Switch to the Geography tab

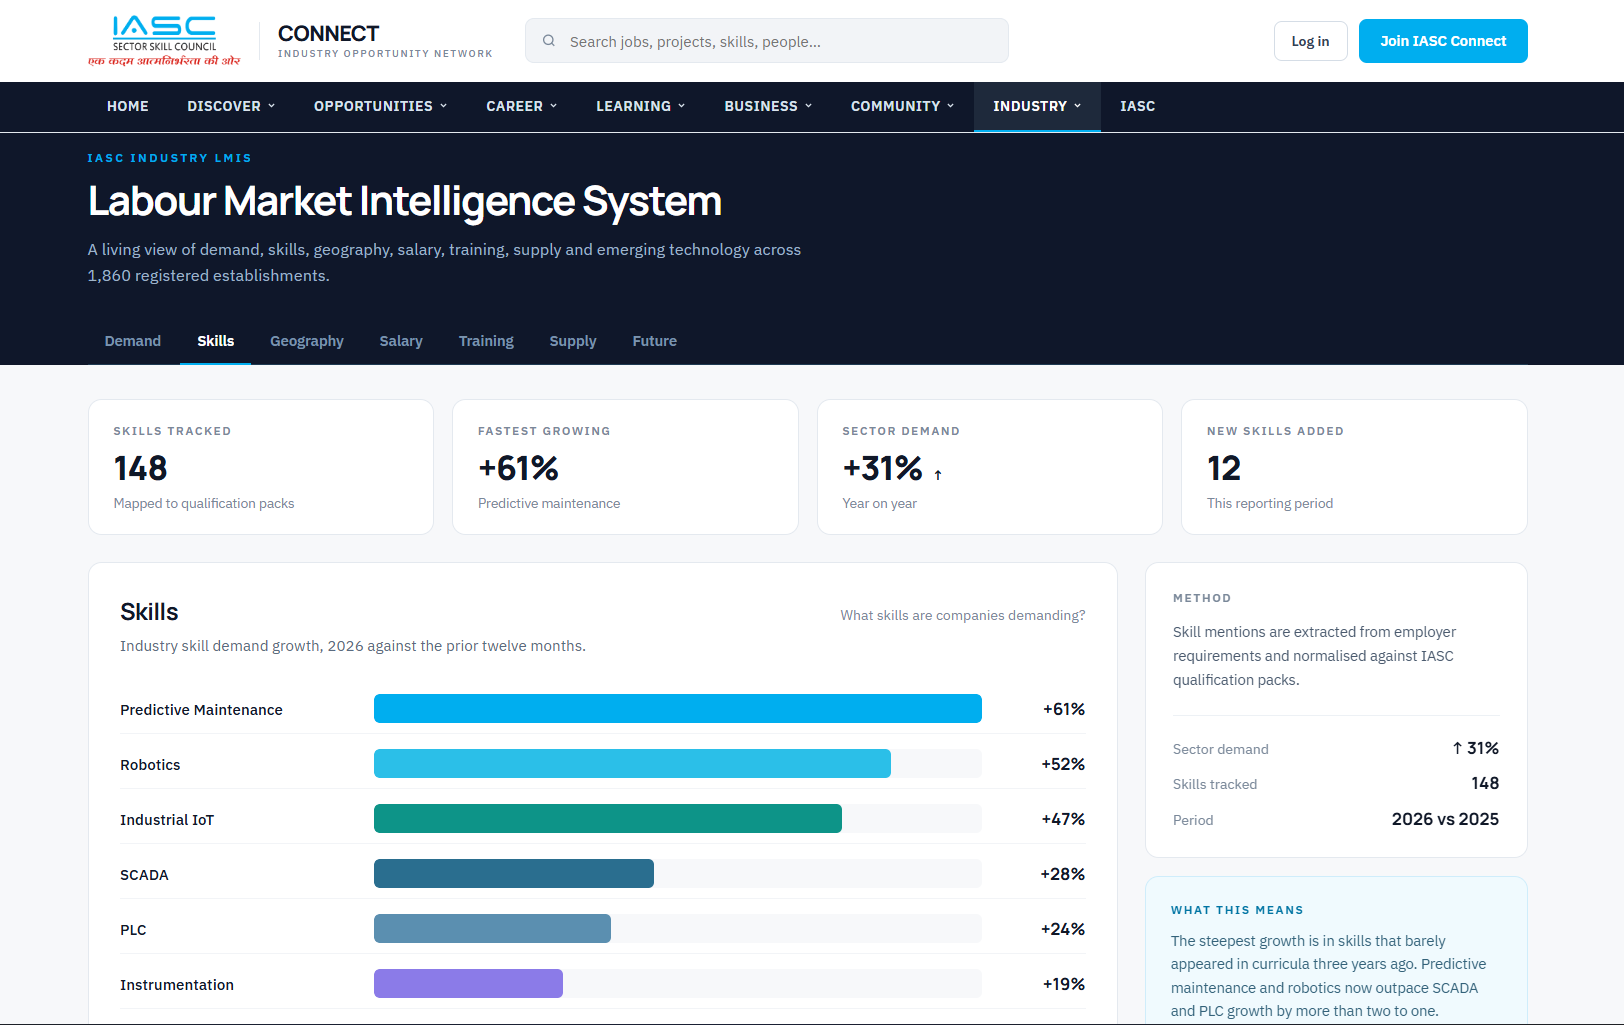pyautogui.click(x=307, y=341)
